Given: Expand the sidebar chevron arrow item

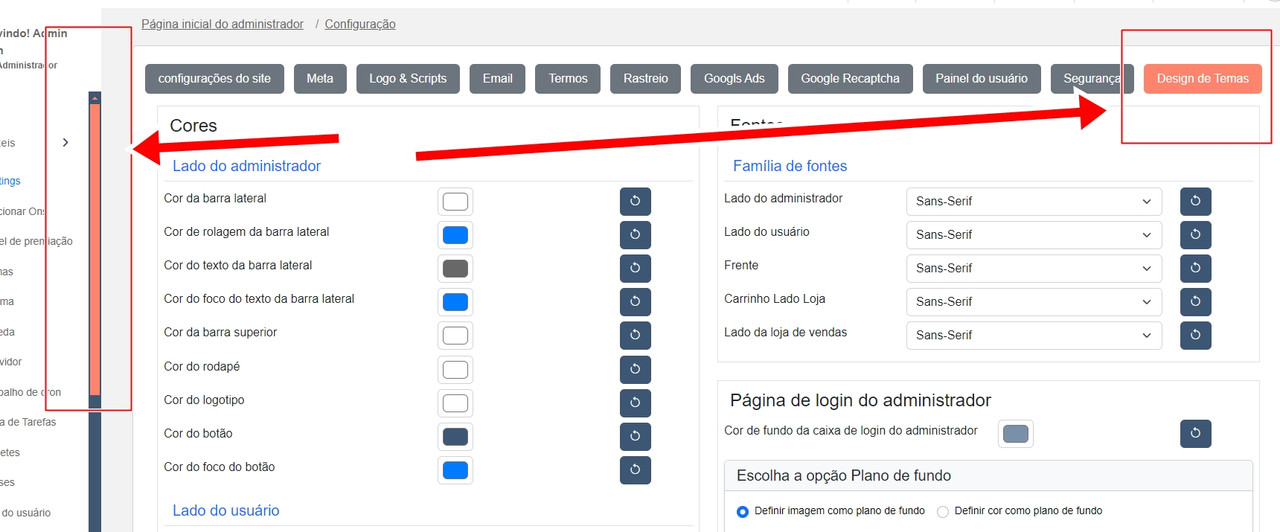Looking at the screenshot, I should 66,143.
